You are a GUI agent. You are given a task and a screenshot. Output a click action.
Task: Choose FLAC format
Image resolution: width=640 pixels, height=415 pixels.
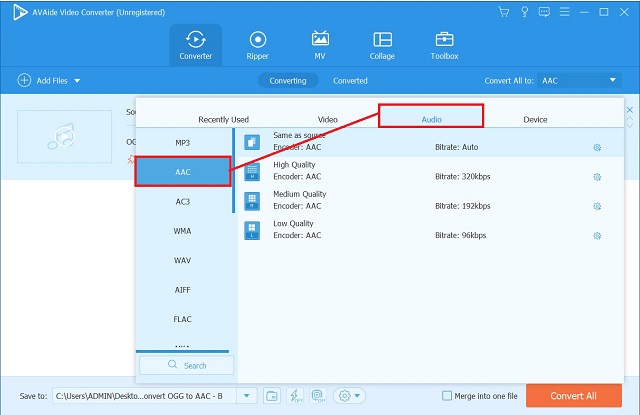(183, 319)
